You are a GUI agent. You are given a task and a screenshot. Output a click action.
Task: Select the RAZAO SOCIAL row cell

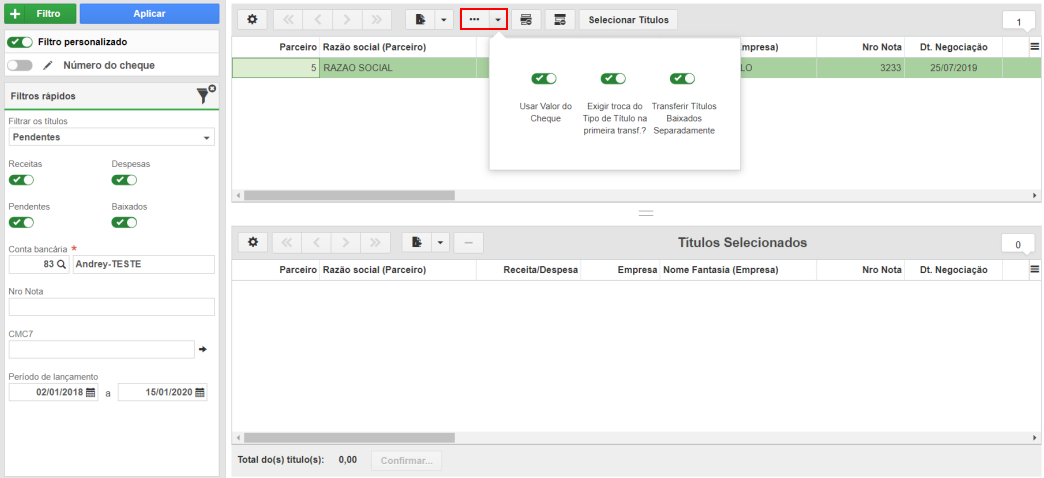coord(398,68)
